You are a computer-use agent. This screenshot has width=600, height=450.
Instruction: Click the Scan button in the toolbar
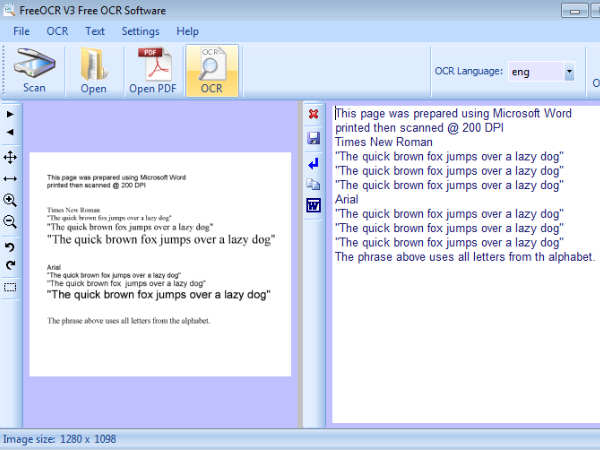click(34, 70)
